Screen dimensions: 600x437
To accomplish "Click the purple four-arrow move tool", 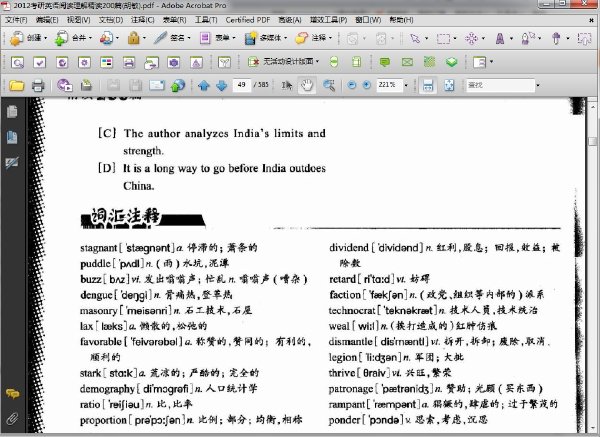I will (471, 38).
